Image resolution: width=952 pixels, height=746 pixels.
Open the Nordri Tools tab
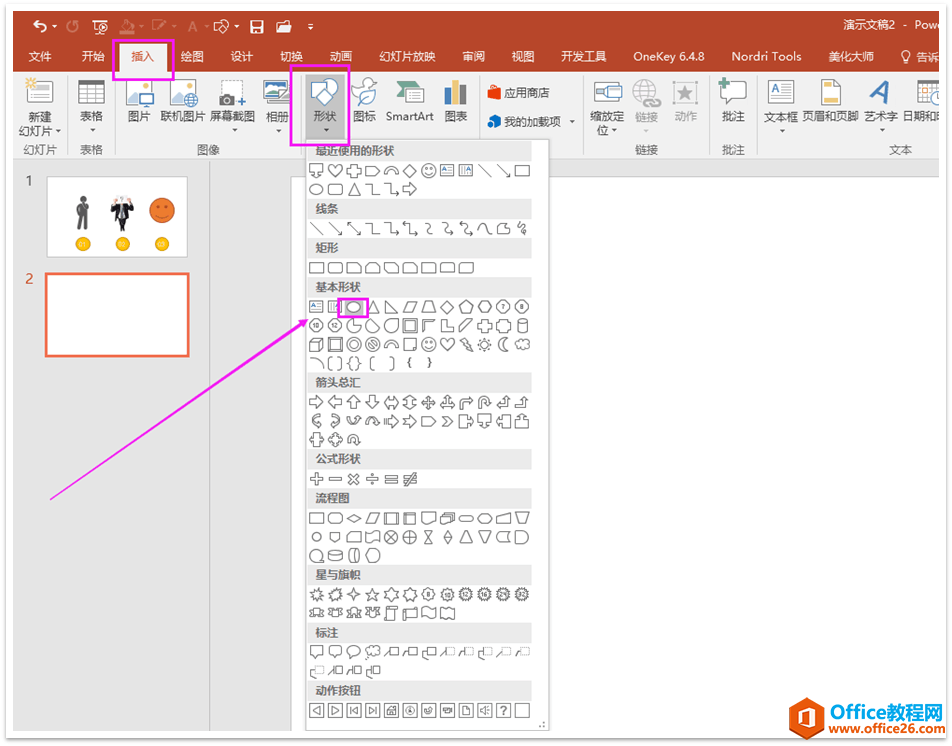point(766,56)
